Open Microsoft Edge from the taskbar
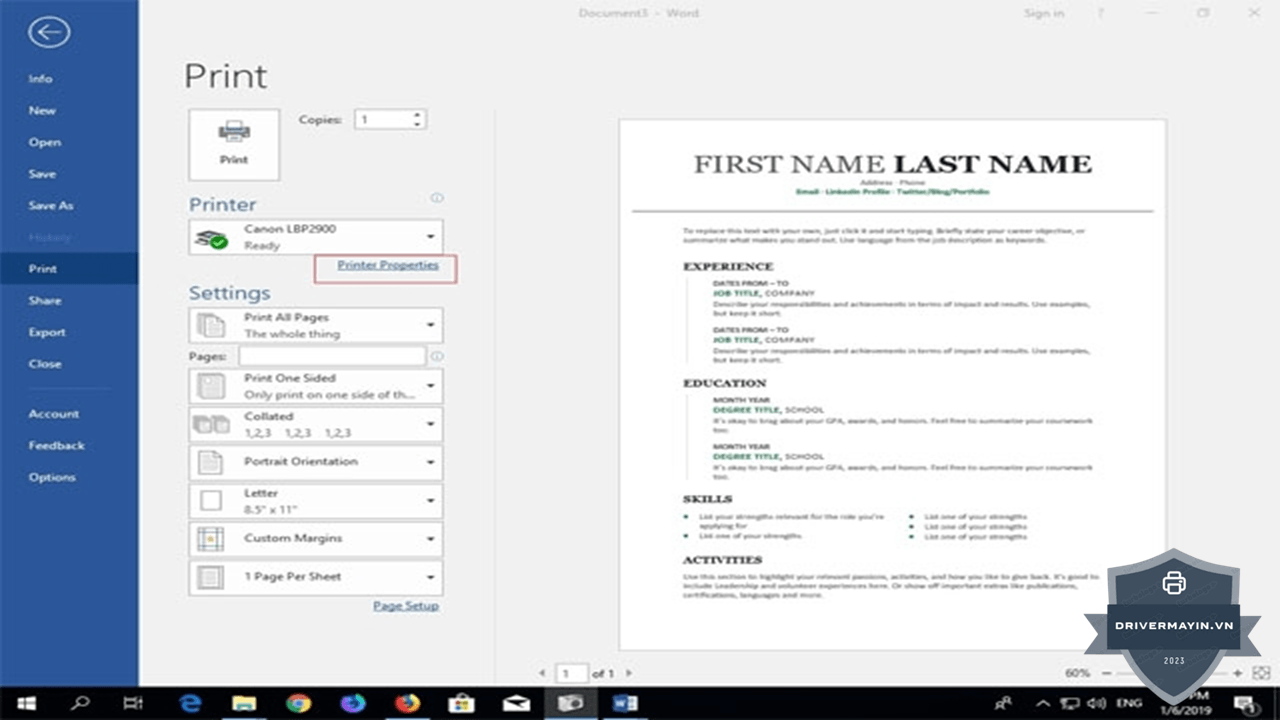Image resolution: width=1280 pixels, height=720 pixels. pyautogui.click(x=191, y=703)
